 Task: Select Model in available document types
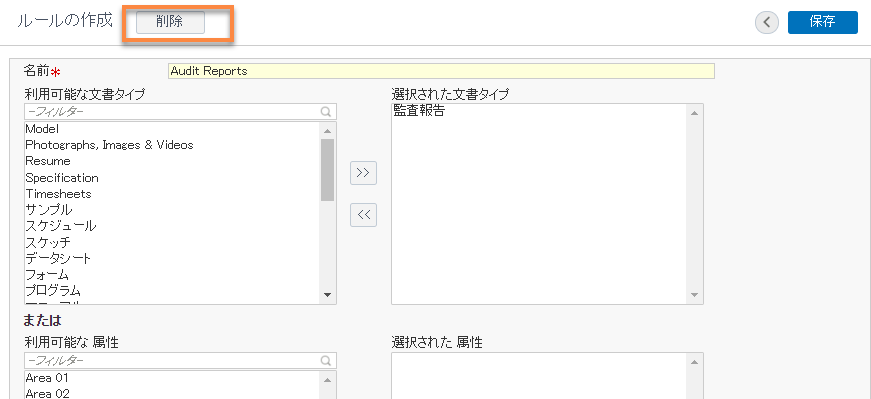172,129
